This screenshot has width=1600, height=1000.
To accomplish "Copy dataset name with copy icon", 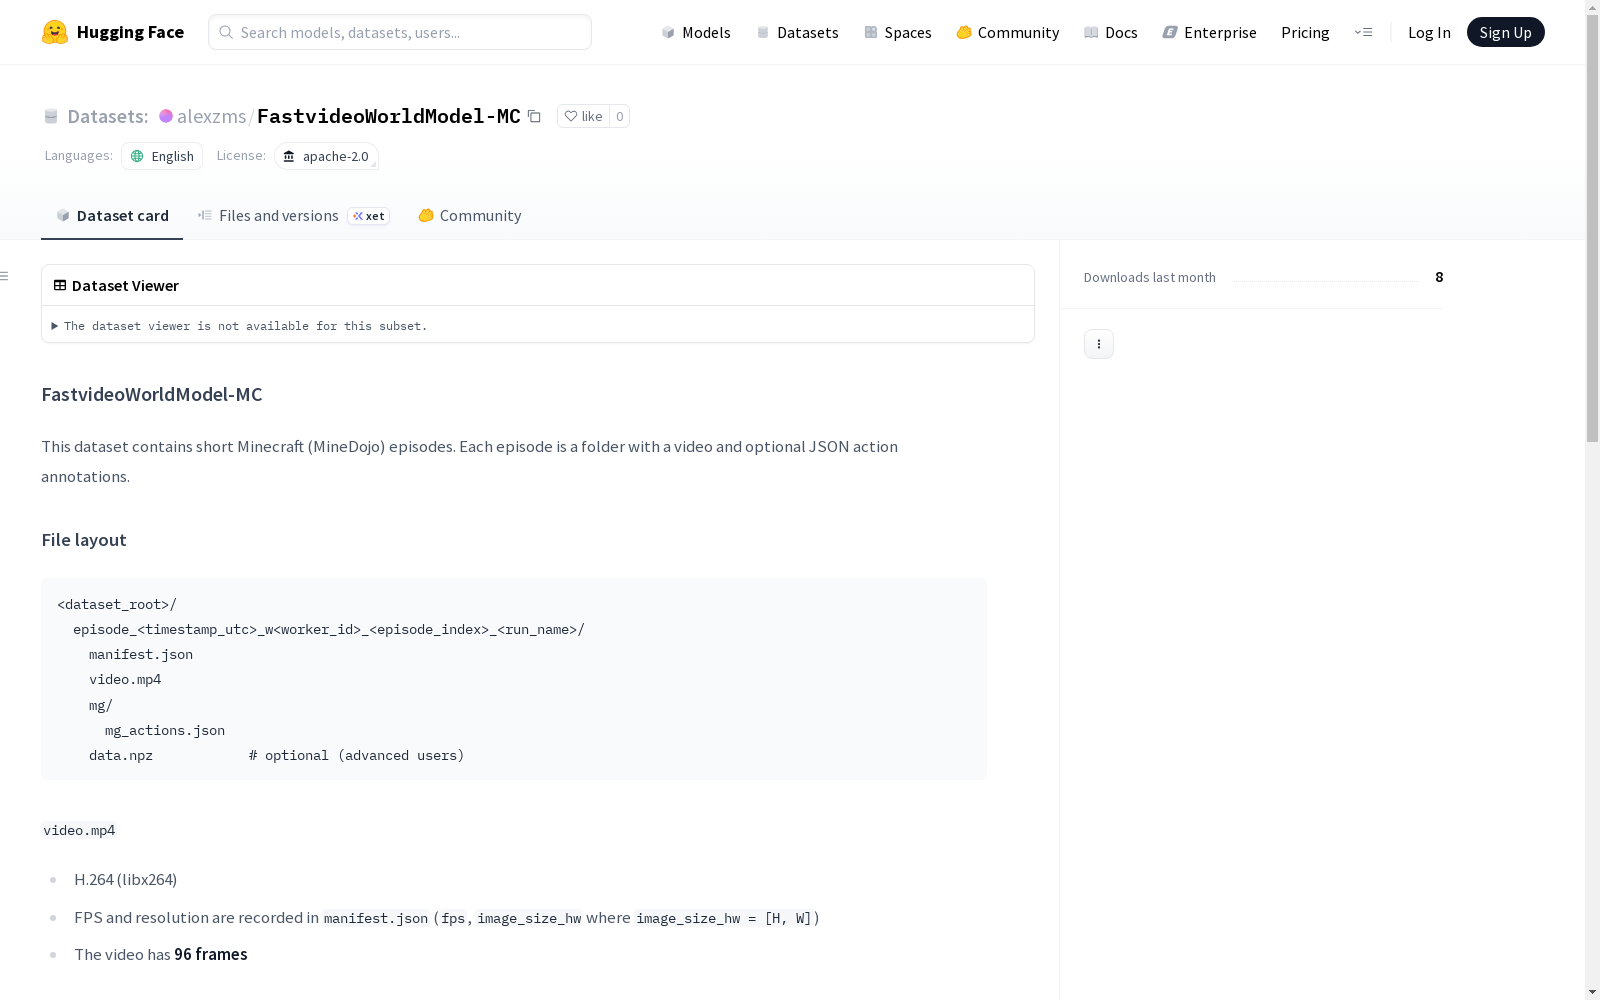I will click(x=534, y=116).
